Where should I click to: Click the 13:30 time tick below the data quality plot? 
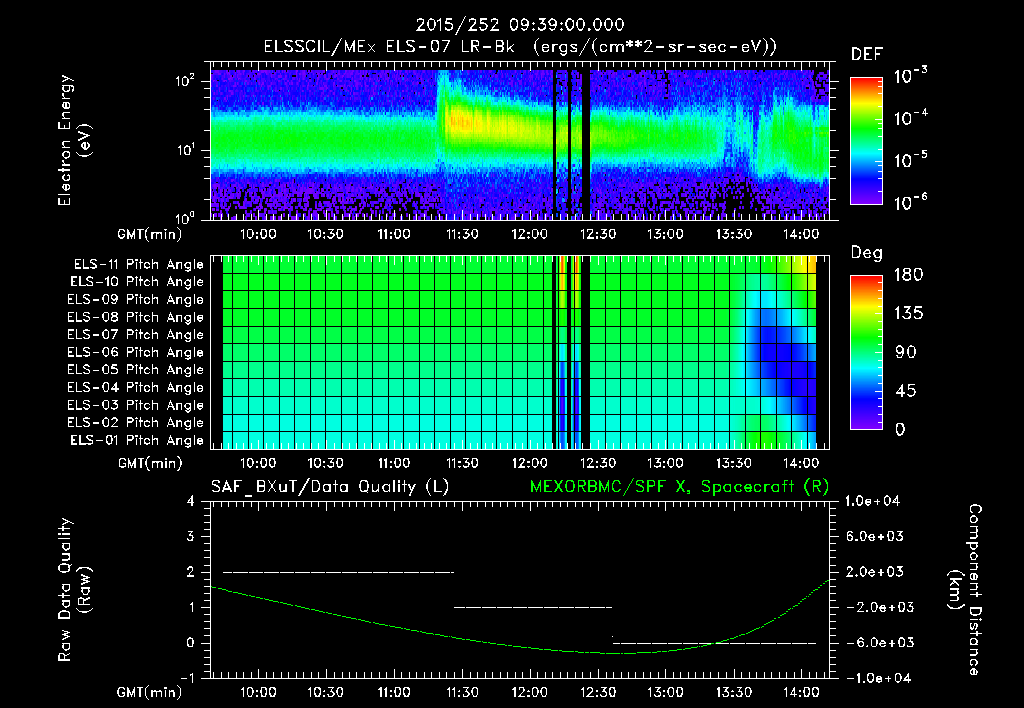[x=733, y=692]
